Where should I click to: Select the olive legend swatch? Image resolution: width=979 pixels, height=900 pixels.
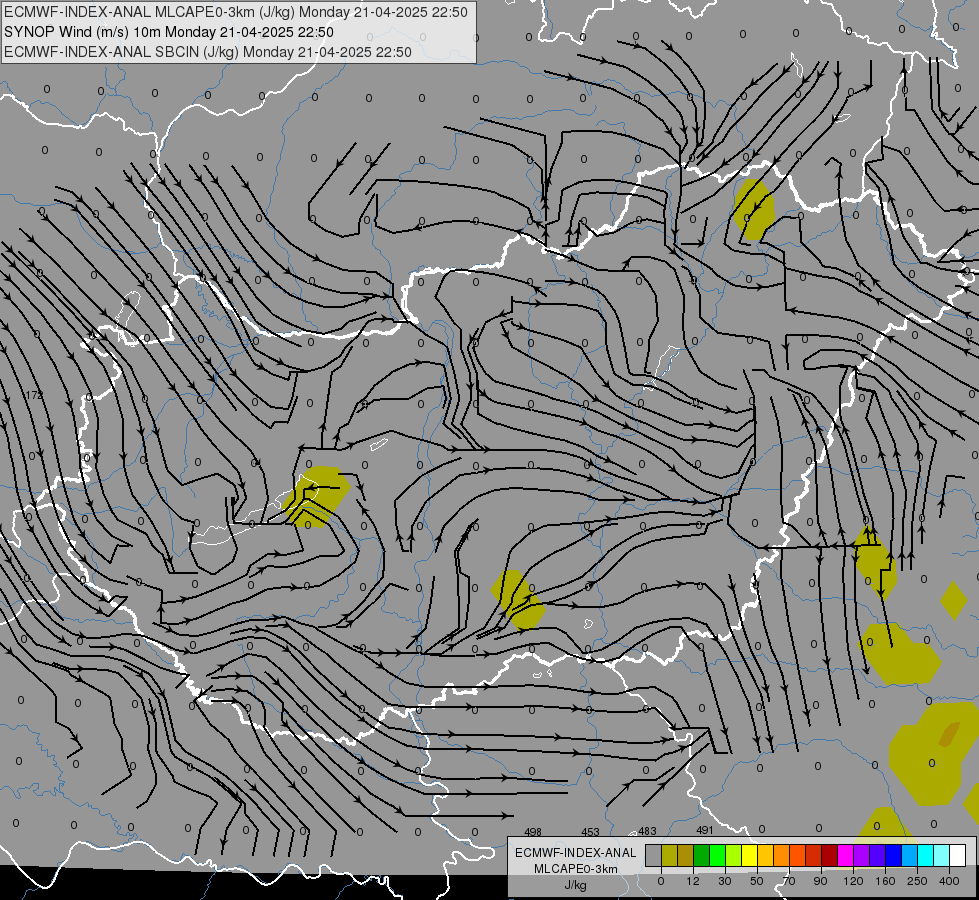coord(669,855)
